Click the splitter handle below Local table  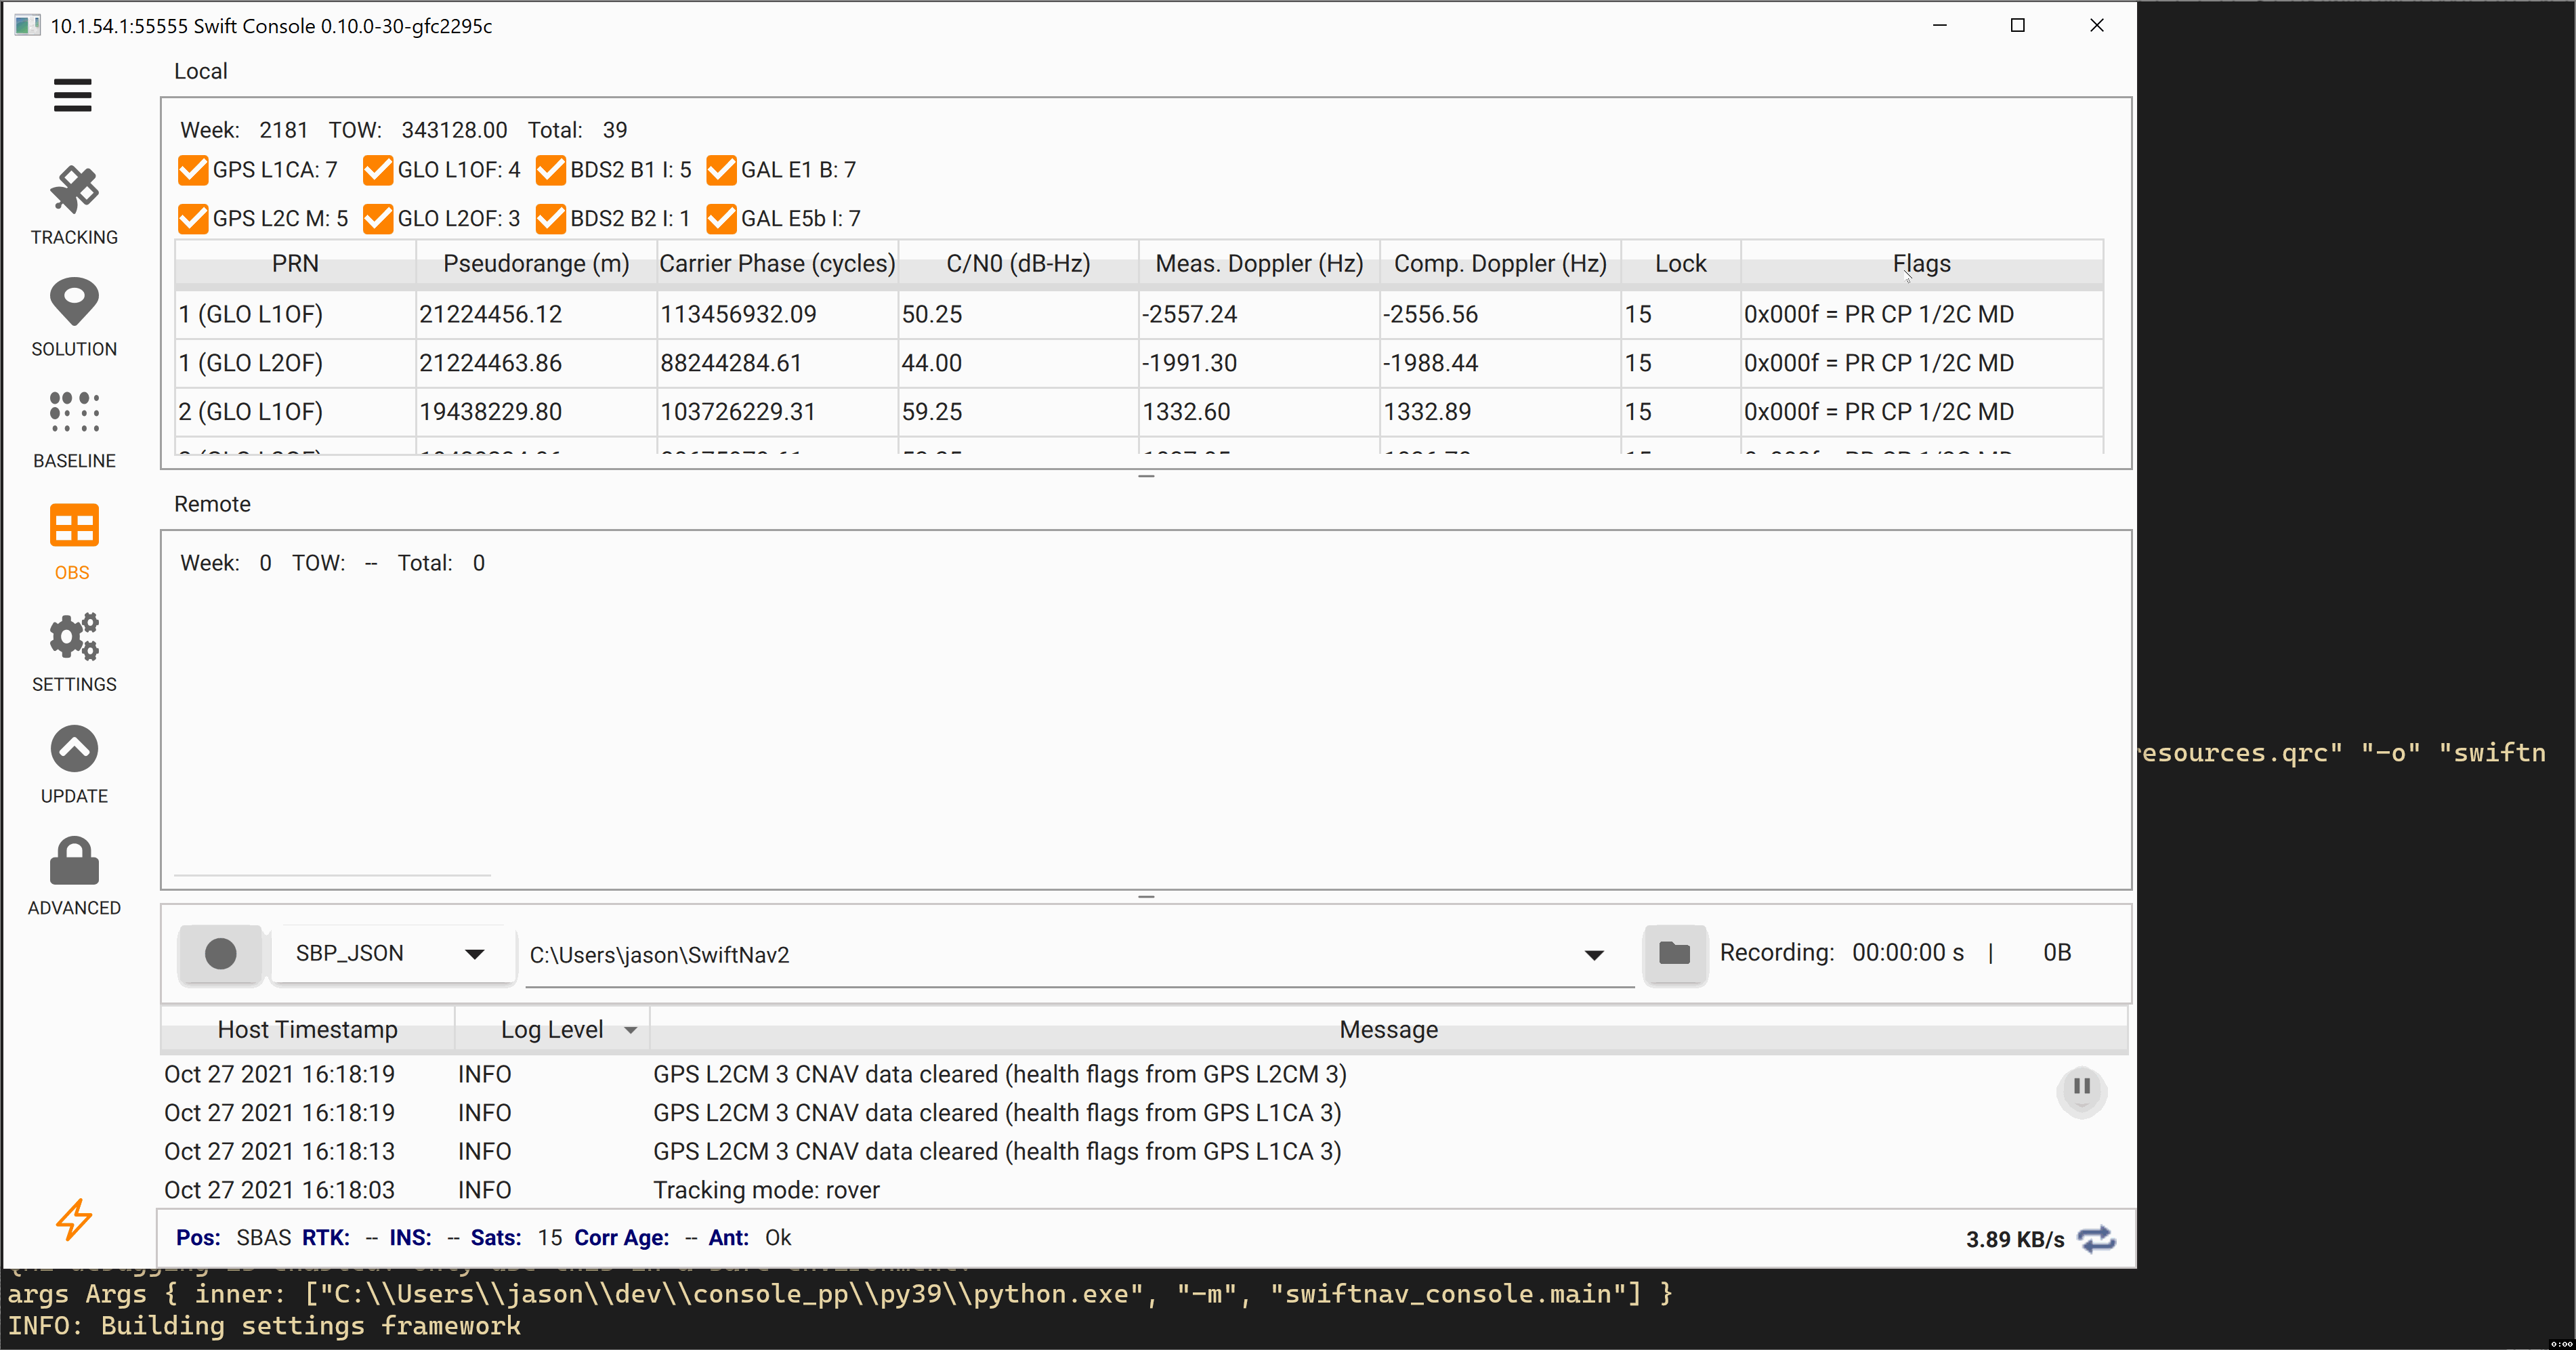click(1146, 477)
